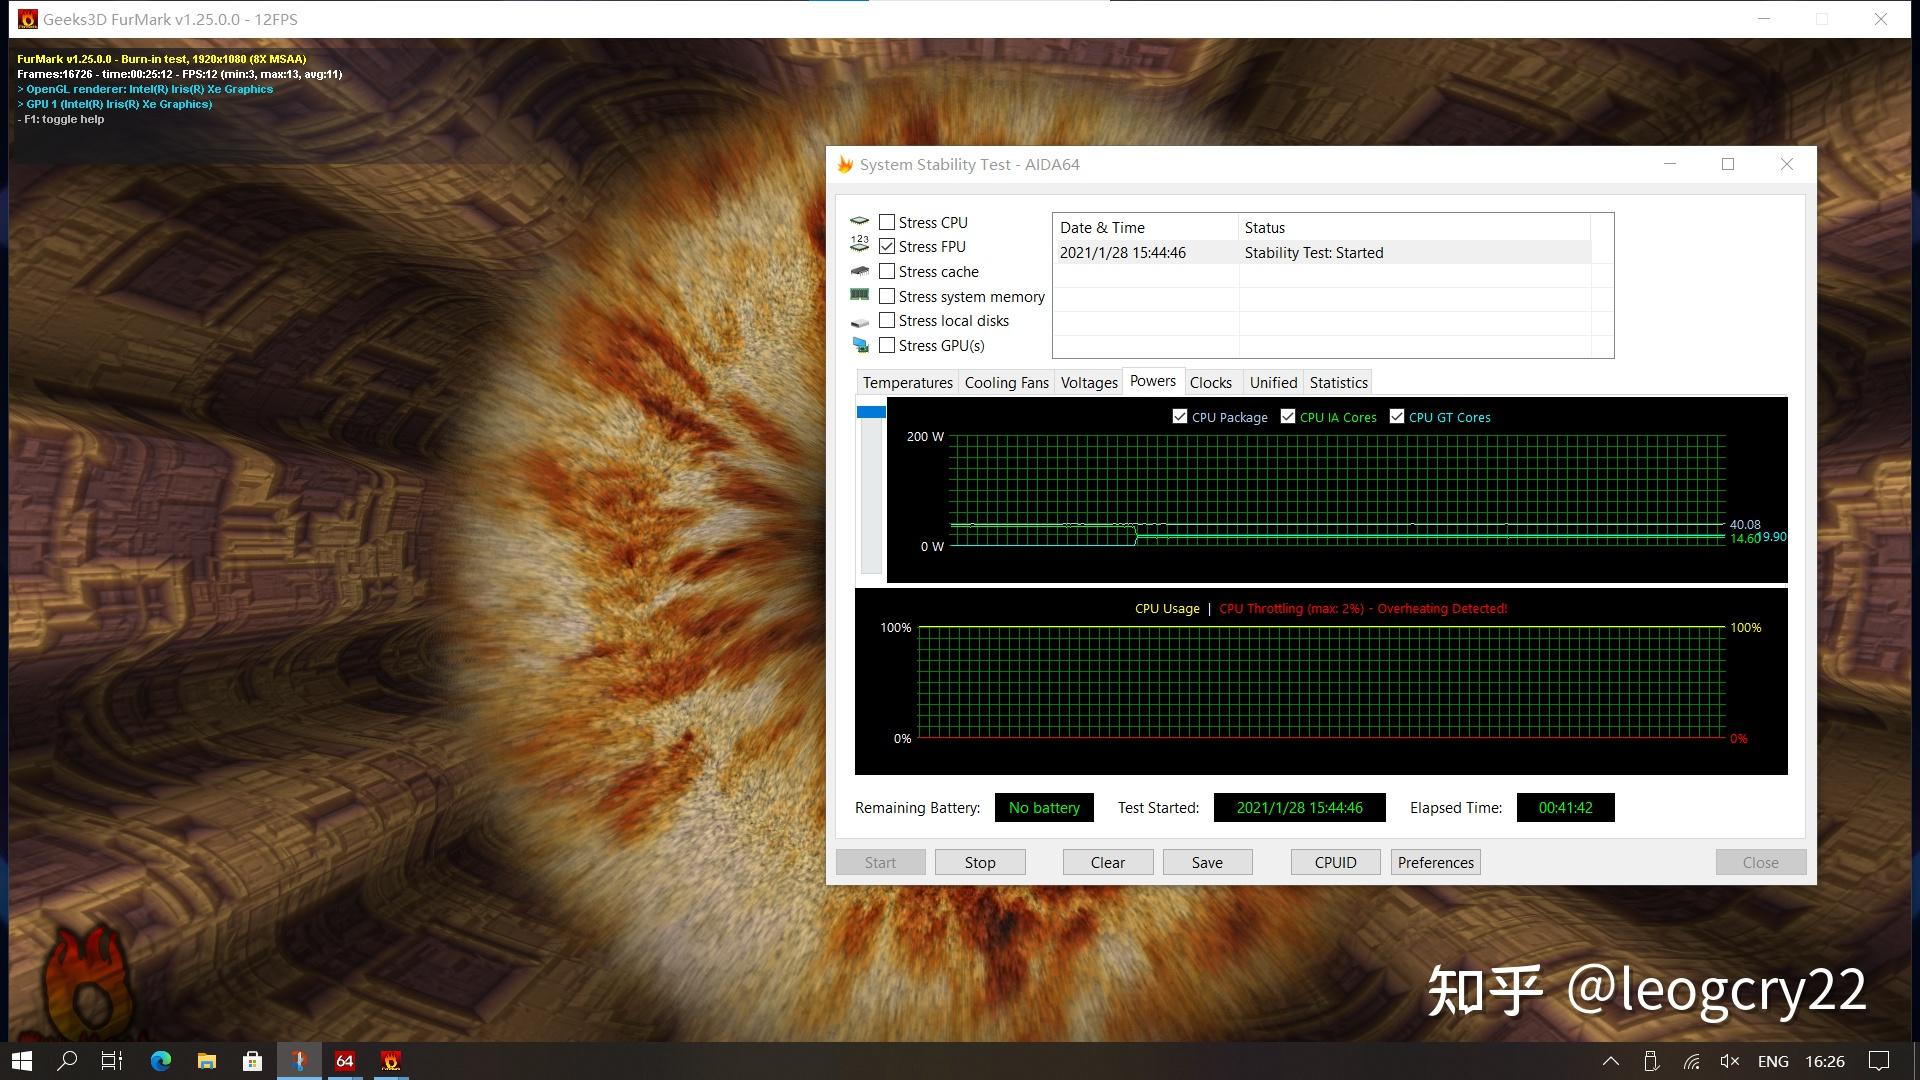
Task: Open network status tray icon
Action: point(1691,1061)
